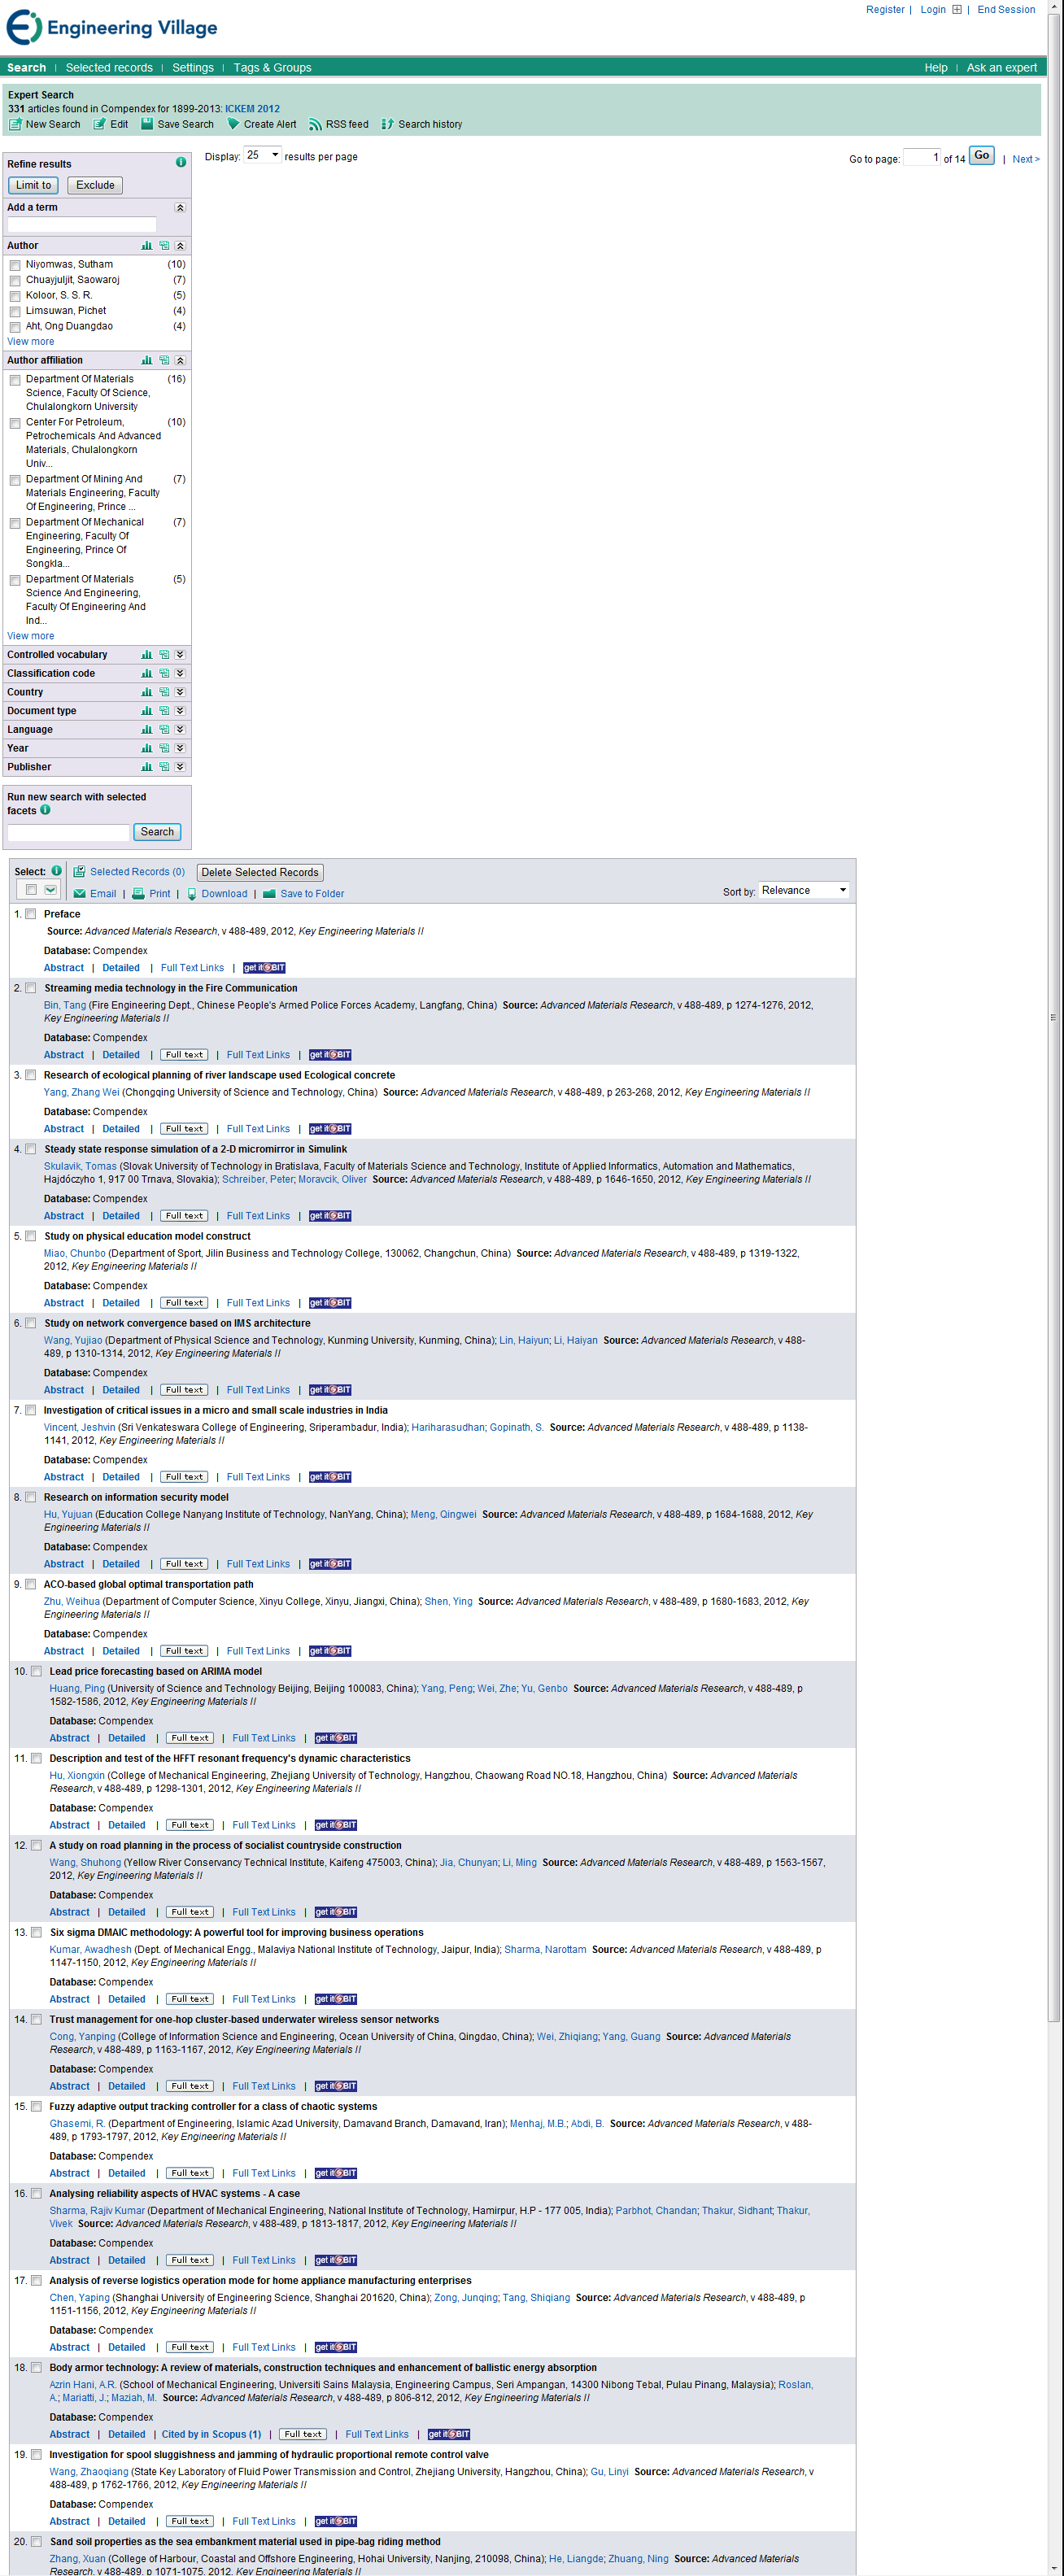Click the Download arrow icon
This screenshot has width=1064, height=2576.
click(x=191, y=894)
